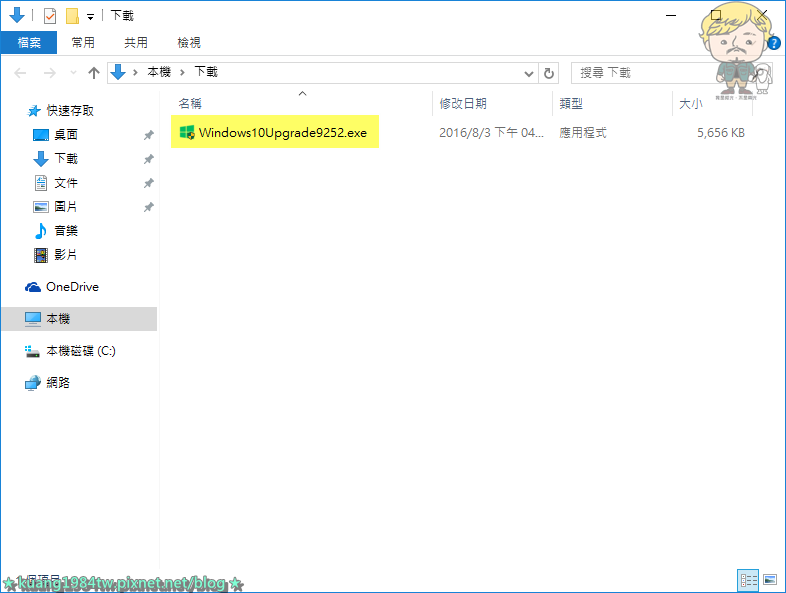Switch to details view in status bar
Screen dimensions: 786x593
coord(748,580)
